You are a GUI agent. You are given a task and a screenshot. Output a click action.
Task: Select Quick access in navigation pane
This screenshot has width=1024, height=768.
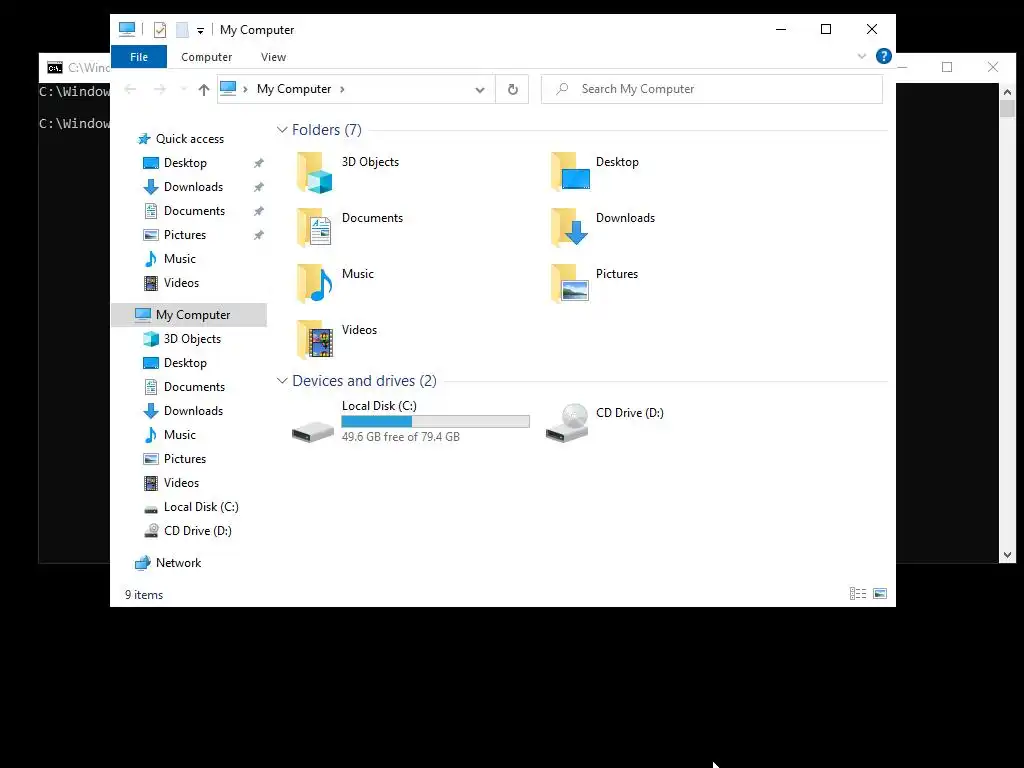pos(189,138)
